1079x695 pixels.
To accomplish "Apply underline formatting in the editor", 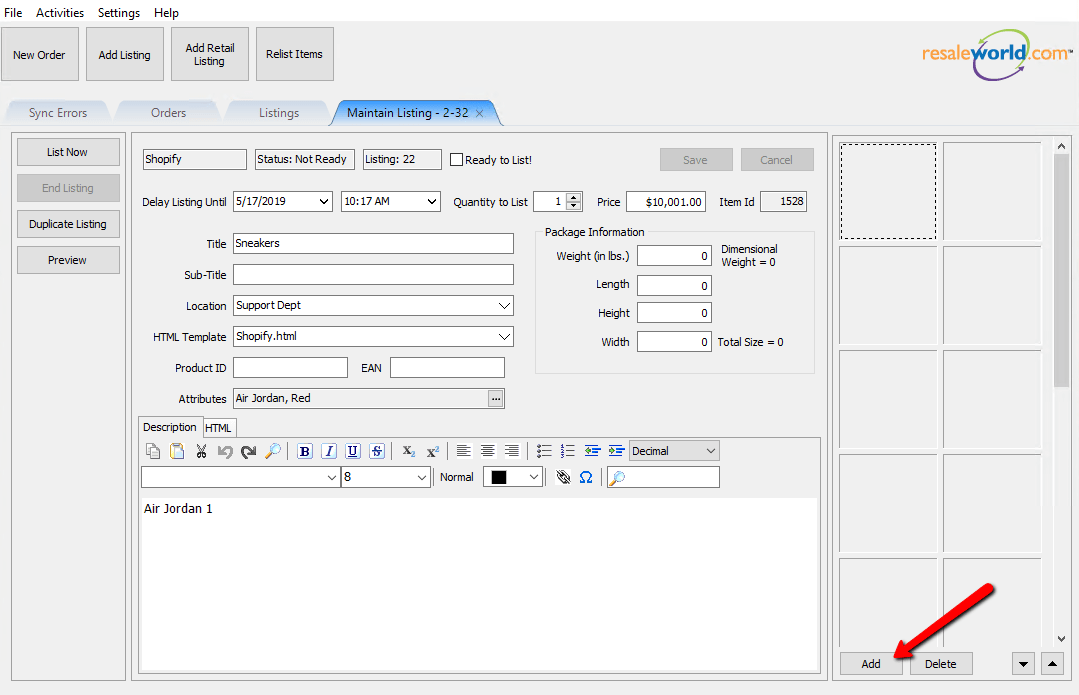I will (x=352, y=451).
